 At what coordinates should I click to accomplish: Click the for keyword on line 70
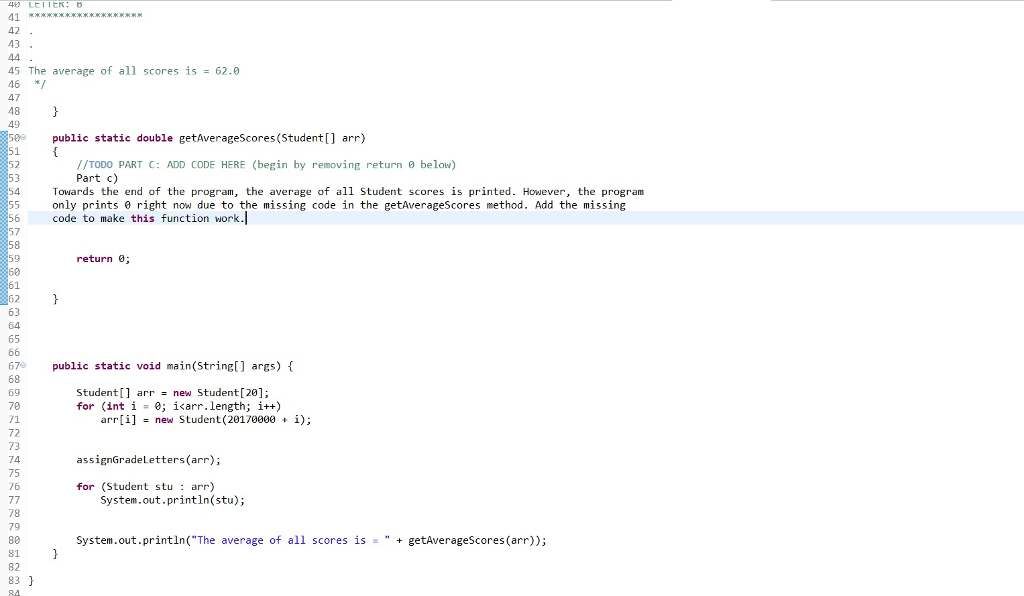[x=86, y=405]
